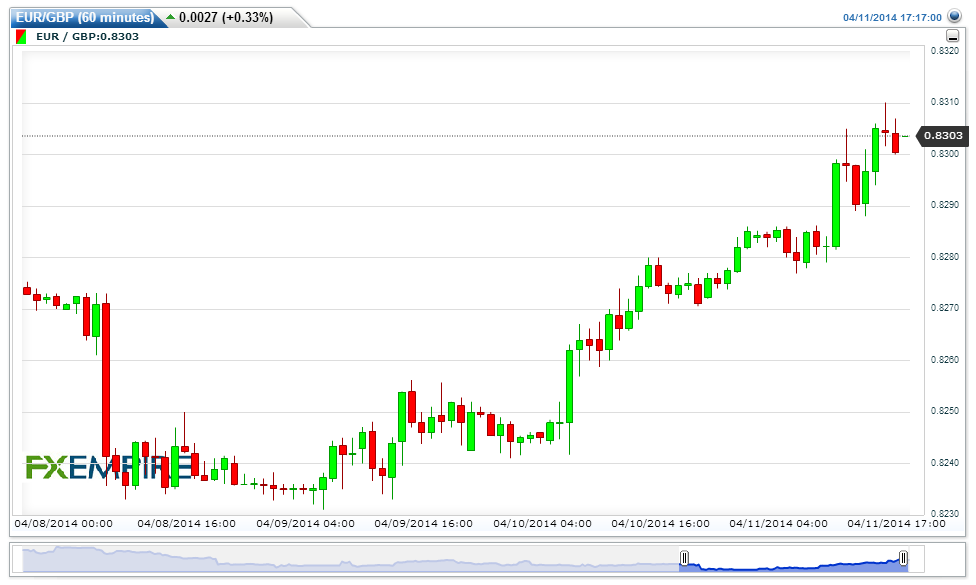
Task: Click the 0.8260 price axis label
Action: click(944, 360)
